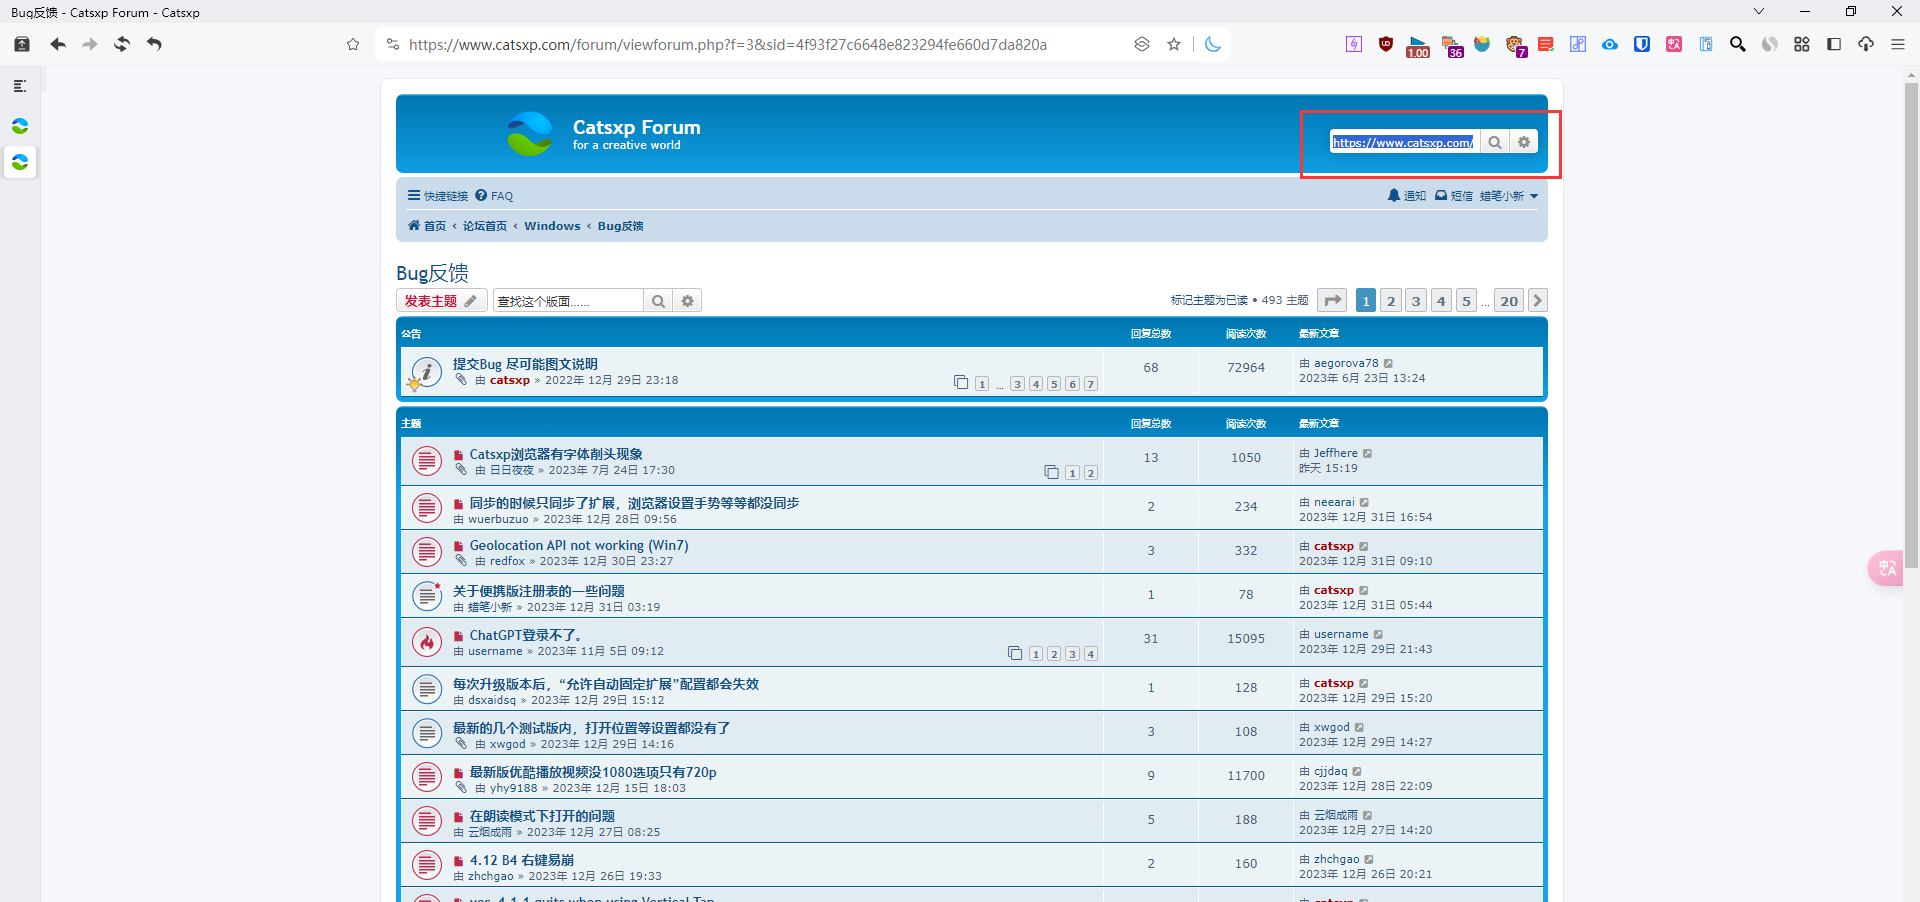Expand the 蜡笔小新 user menu
The width and height of the screenshot is (1920, 902).
click(1509, 196)
